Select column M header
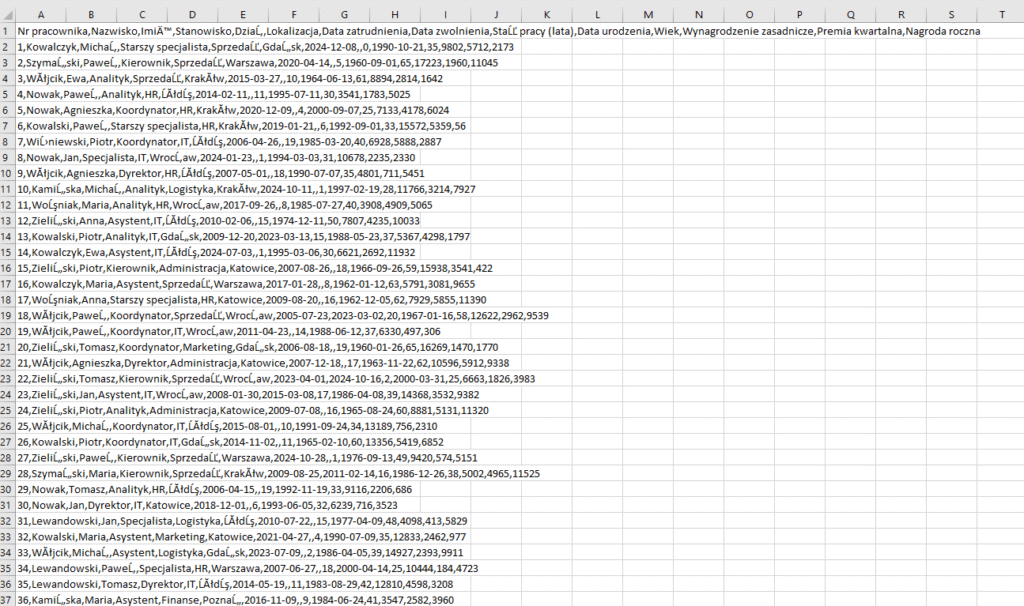Image resolution: width=1024 pixels, height=606 pixels. pos(647,15)
